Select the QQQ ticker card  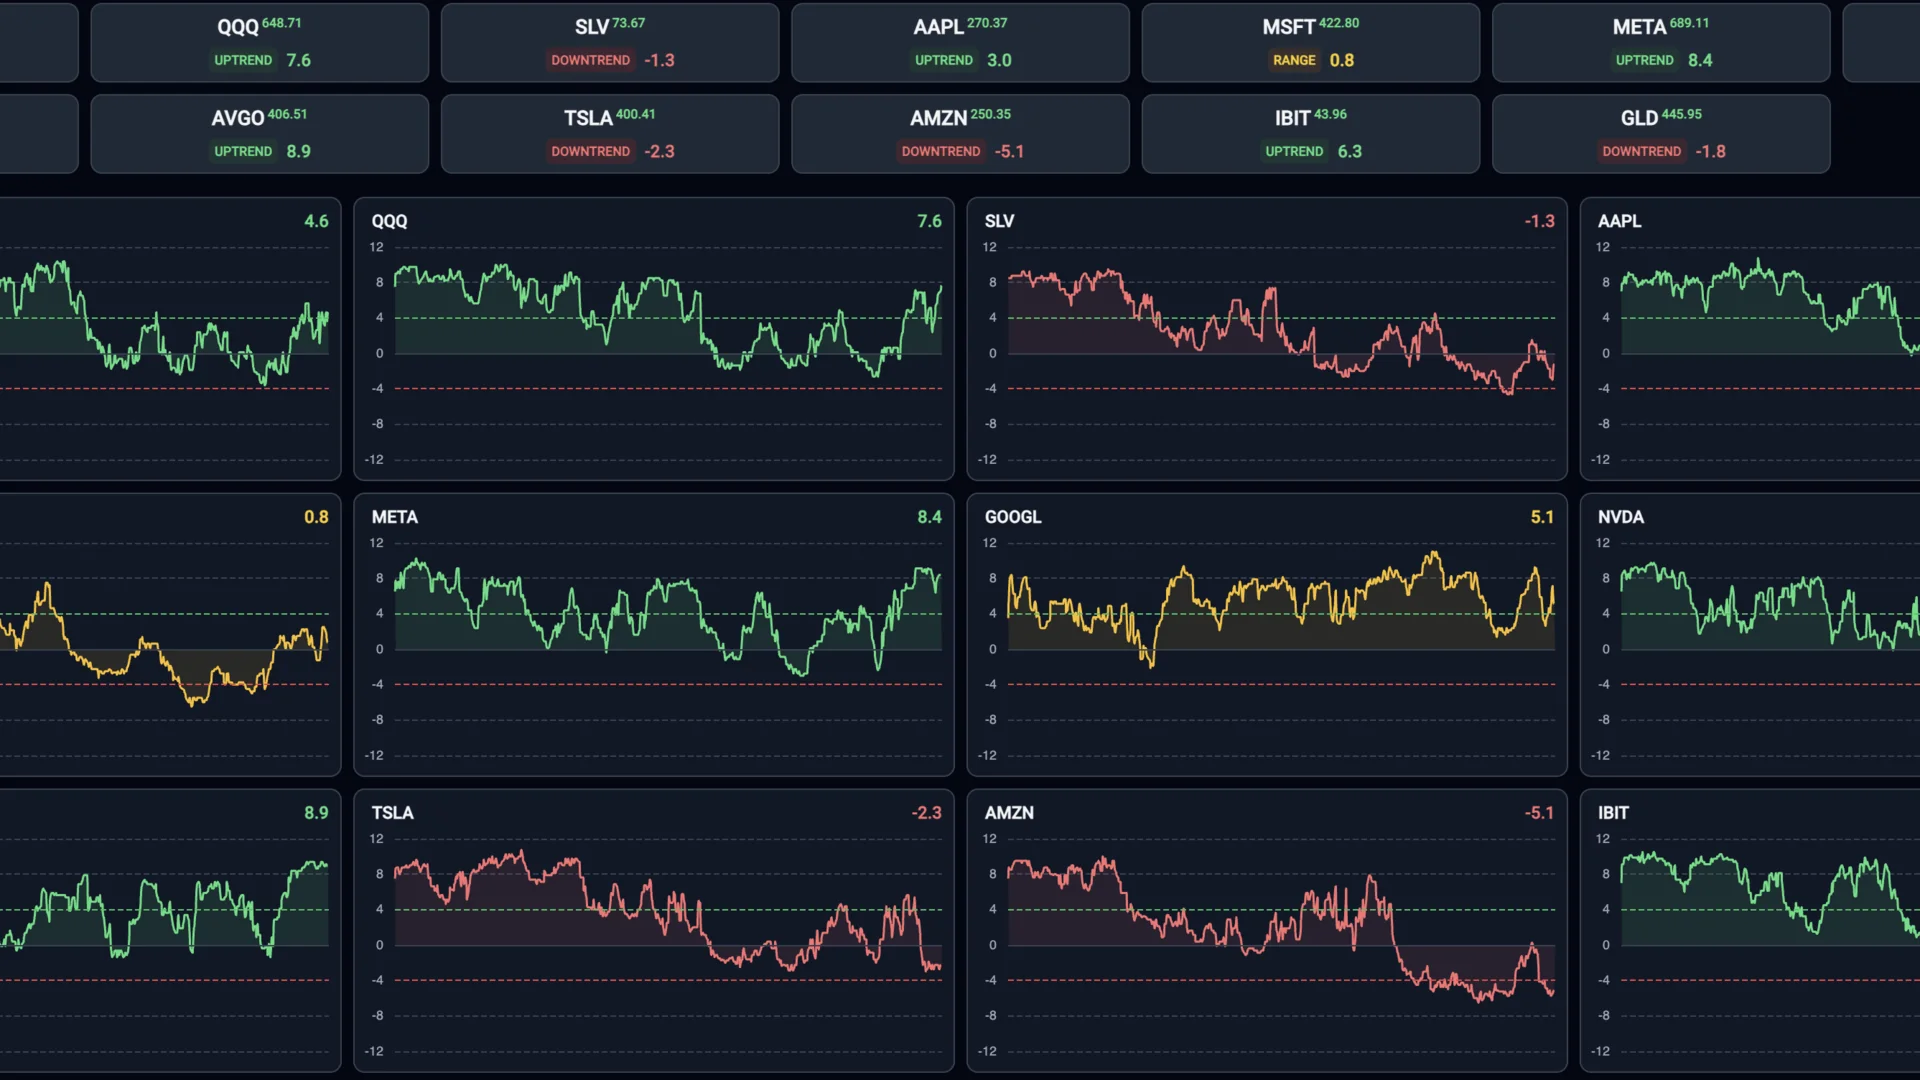point(259,42)
